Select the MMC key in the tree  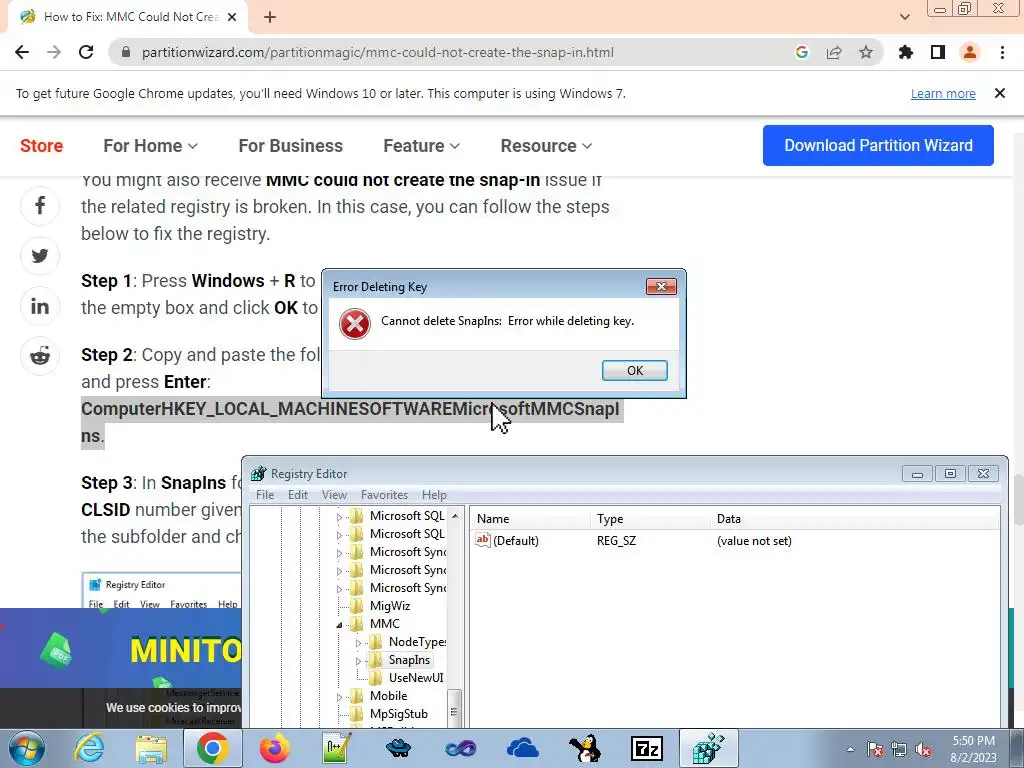pos(384,624)
